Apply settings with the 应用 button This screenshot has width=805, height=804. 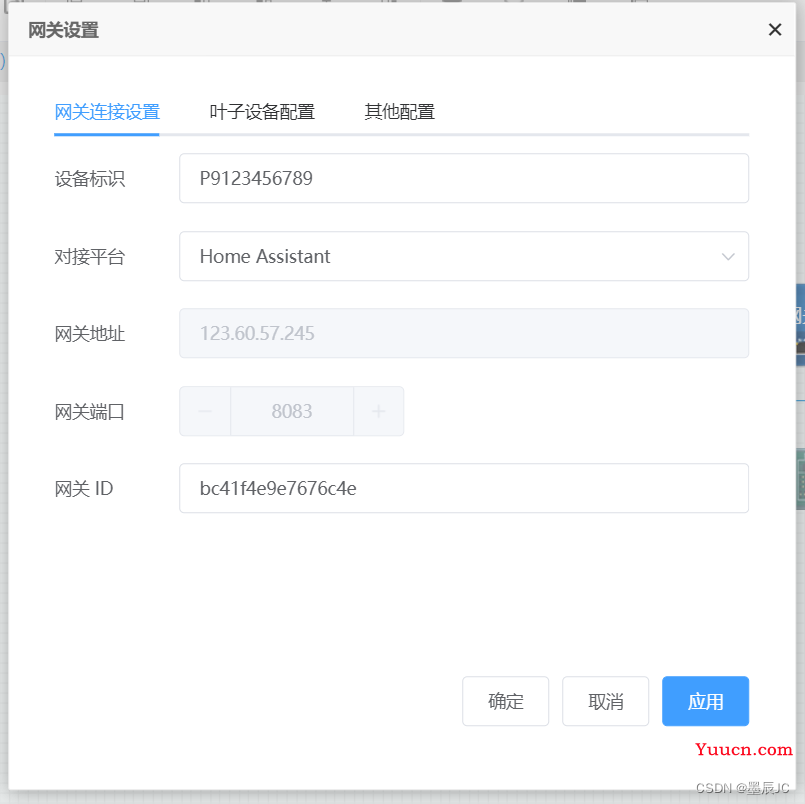[x=705, y=701]
